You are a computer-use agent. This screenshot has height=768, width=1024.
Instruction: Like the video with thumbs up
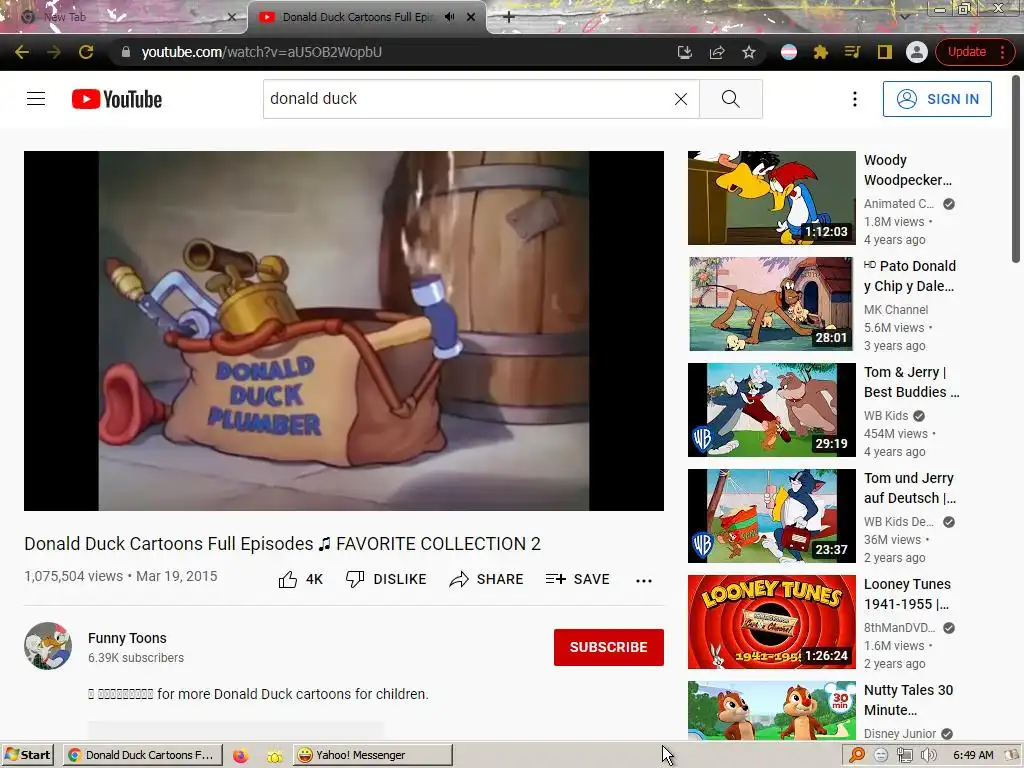[300, 579]
